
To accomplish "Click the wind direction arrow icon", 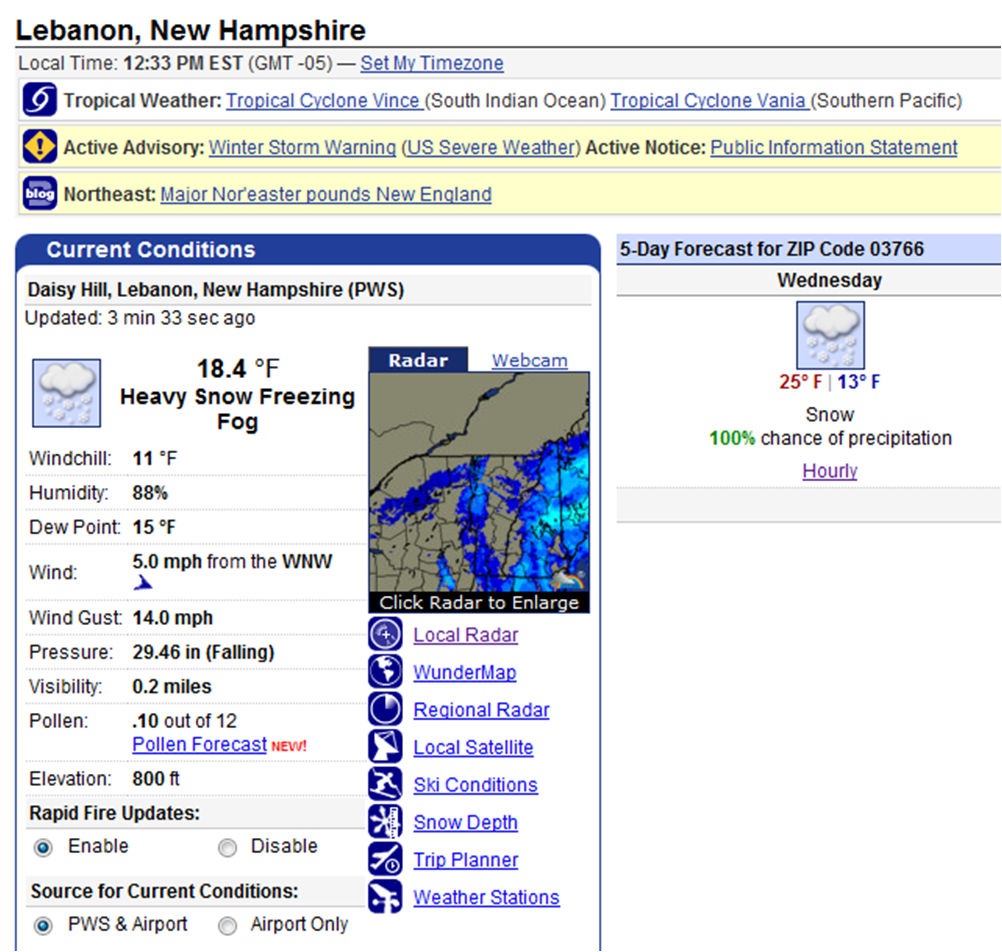I will tap(143, 583).
